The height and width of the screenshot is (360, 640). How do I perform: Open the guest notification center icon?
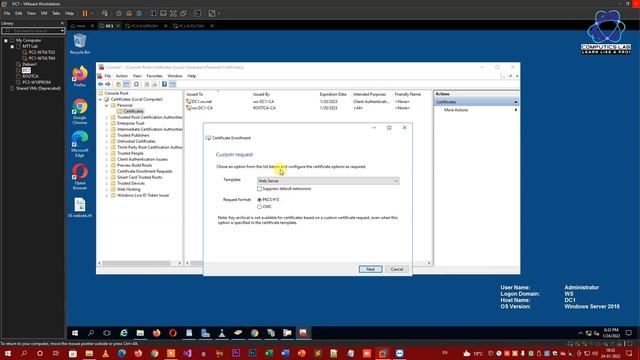(x=629, y=333)
